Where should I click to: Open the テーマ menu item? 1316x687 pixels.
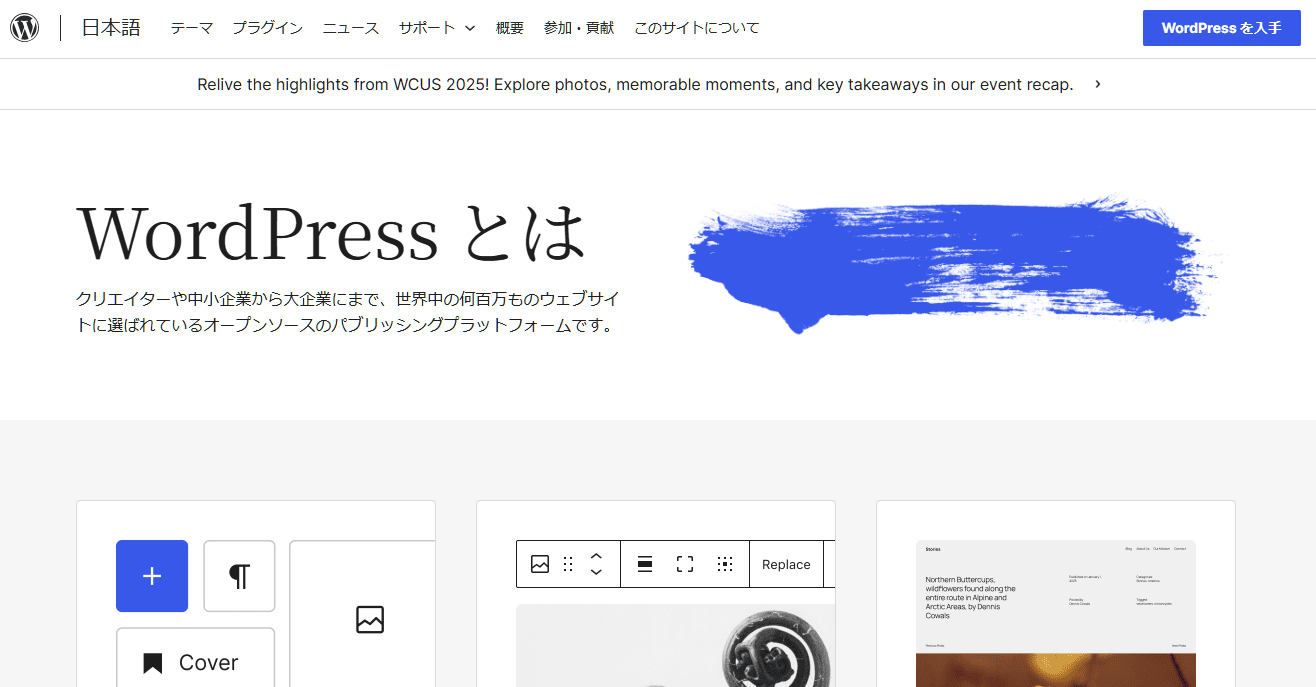(x=191, y=28)
